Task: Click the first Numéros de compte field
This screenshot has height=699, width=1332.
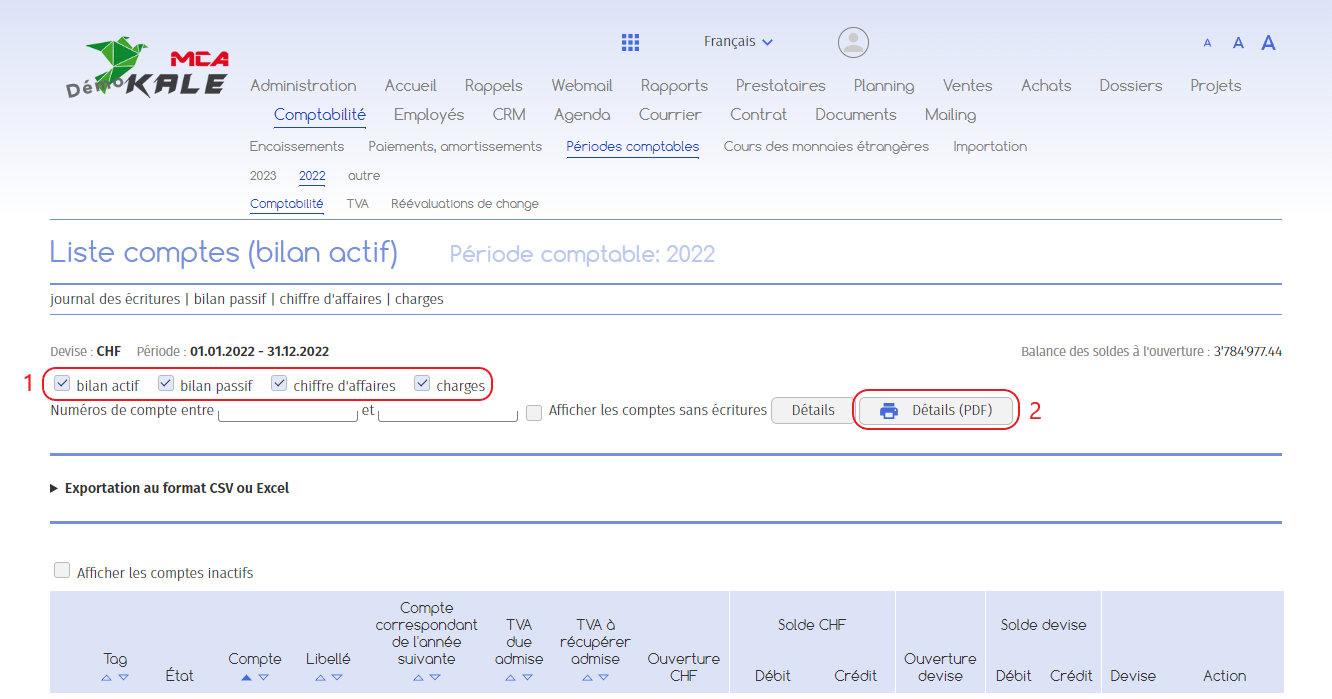Action: [287, 412]
